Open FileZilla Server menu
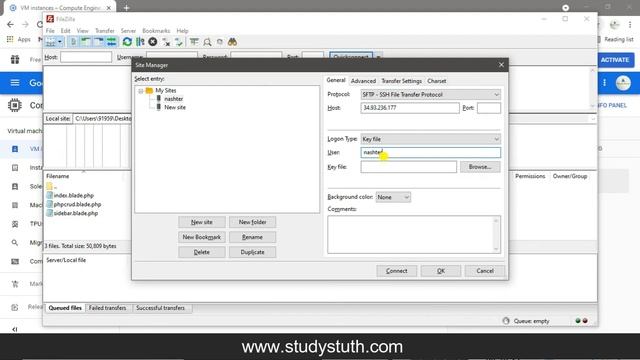The image size is (640, 360). (128, 31)
